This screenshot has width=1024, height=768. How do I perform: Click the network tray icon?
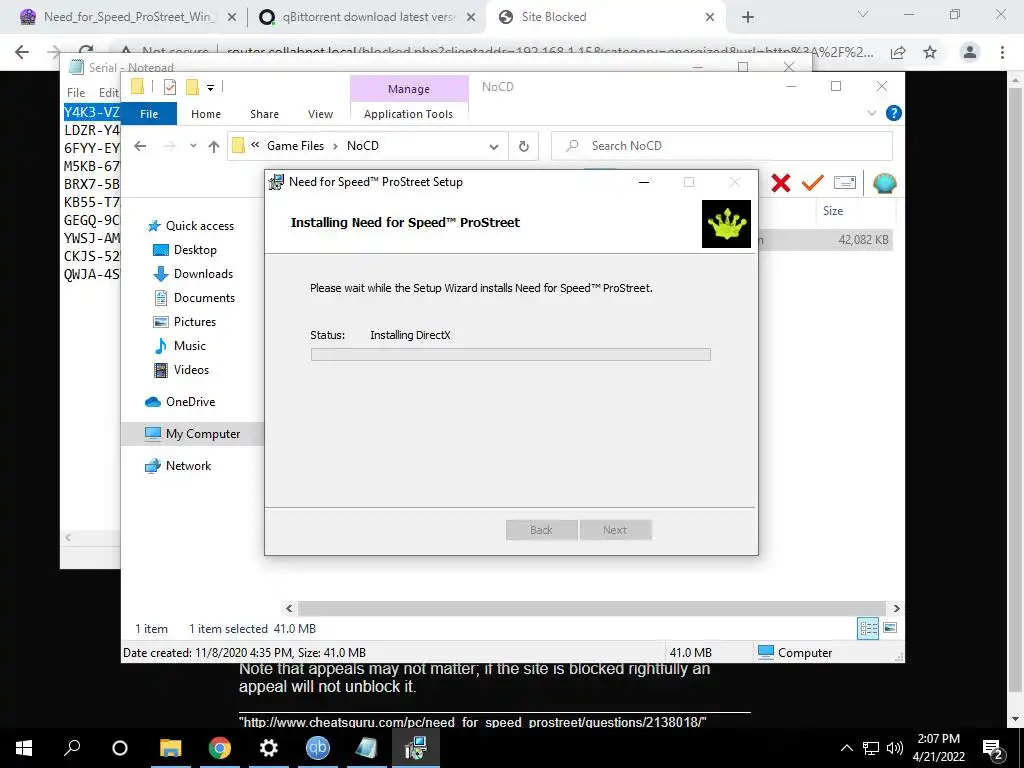[871, 748]
